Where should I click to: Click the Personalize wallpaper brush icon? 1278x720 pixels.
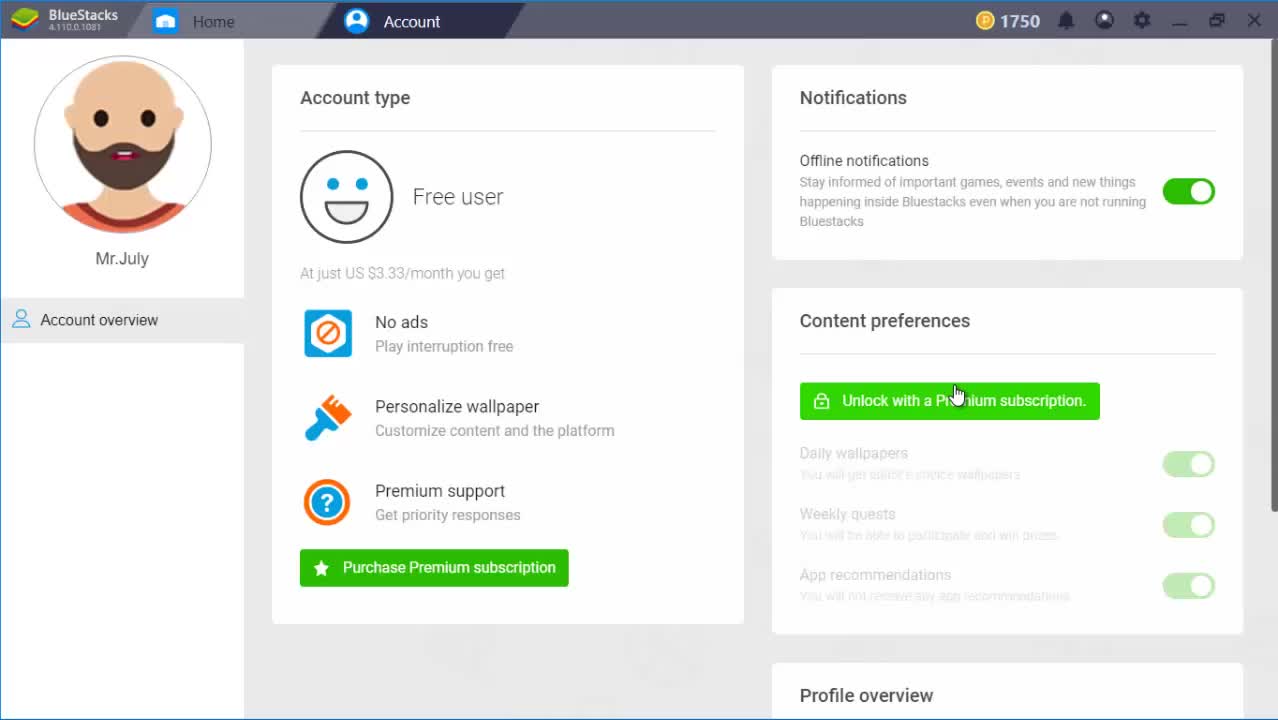328,418
